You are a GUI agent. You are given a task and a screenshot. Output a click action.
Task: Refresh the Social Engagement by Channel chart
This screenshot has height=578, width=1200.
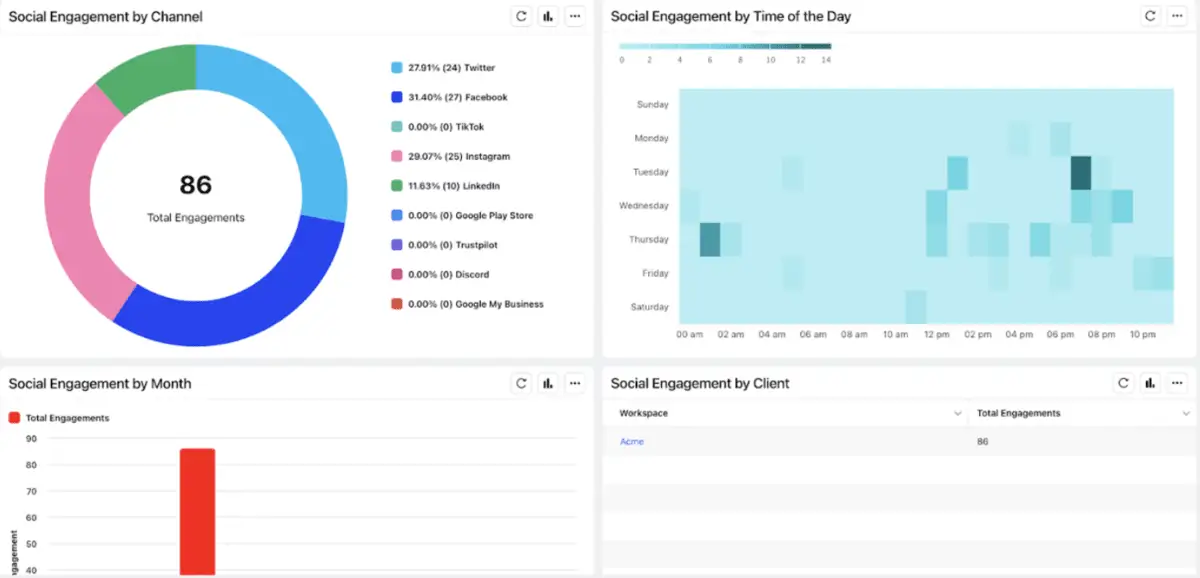(x=520, y=16)
